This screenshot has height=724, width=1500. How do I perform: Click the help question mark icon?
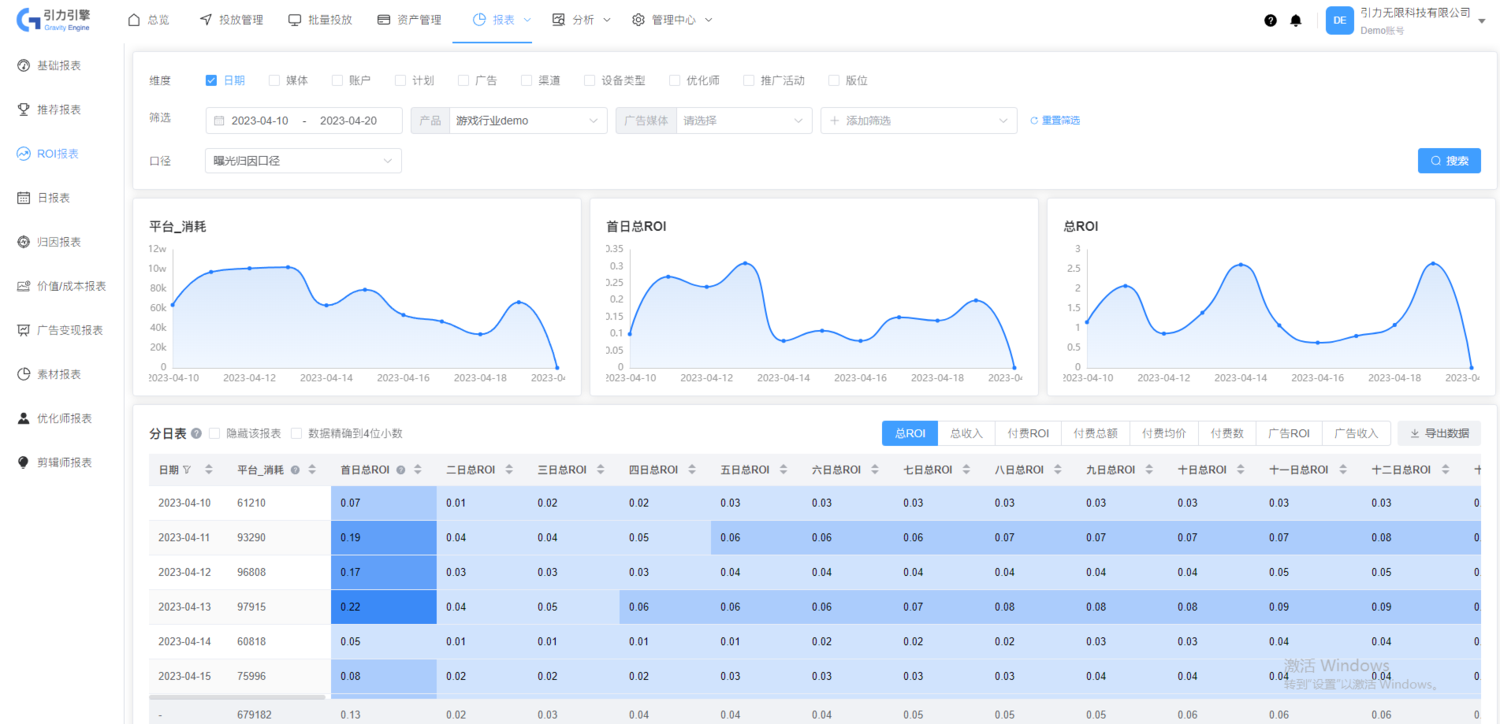coord(1270,20)
